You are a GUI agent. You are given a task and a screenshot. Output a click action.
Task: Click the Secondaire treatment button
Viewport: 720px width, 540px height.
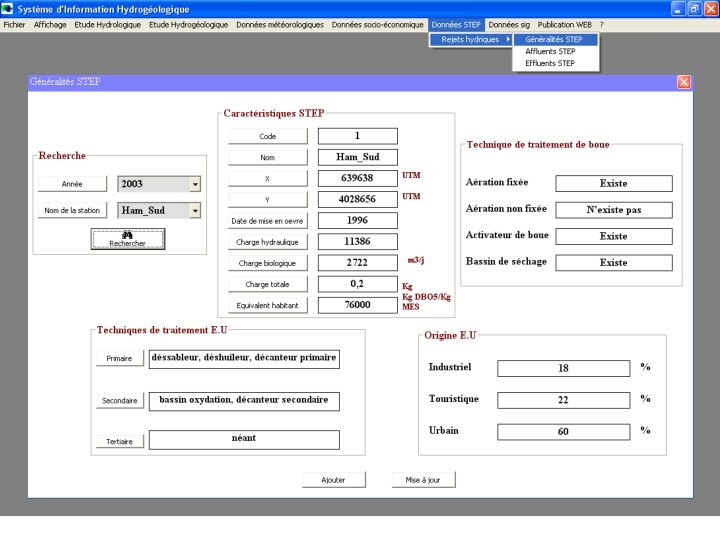(119, 401)
